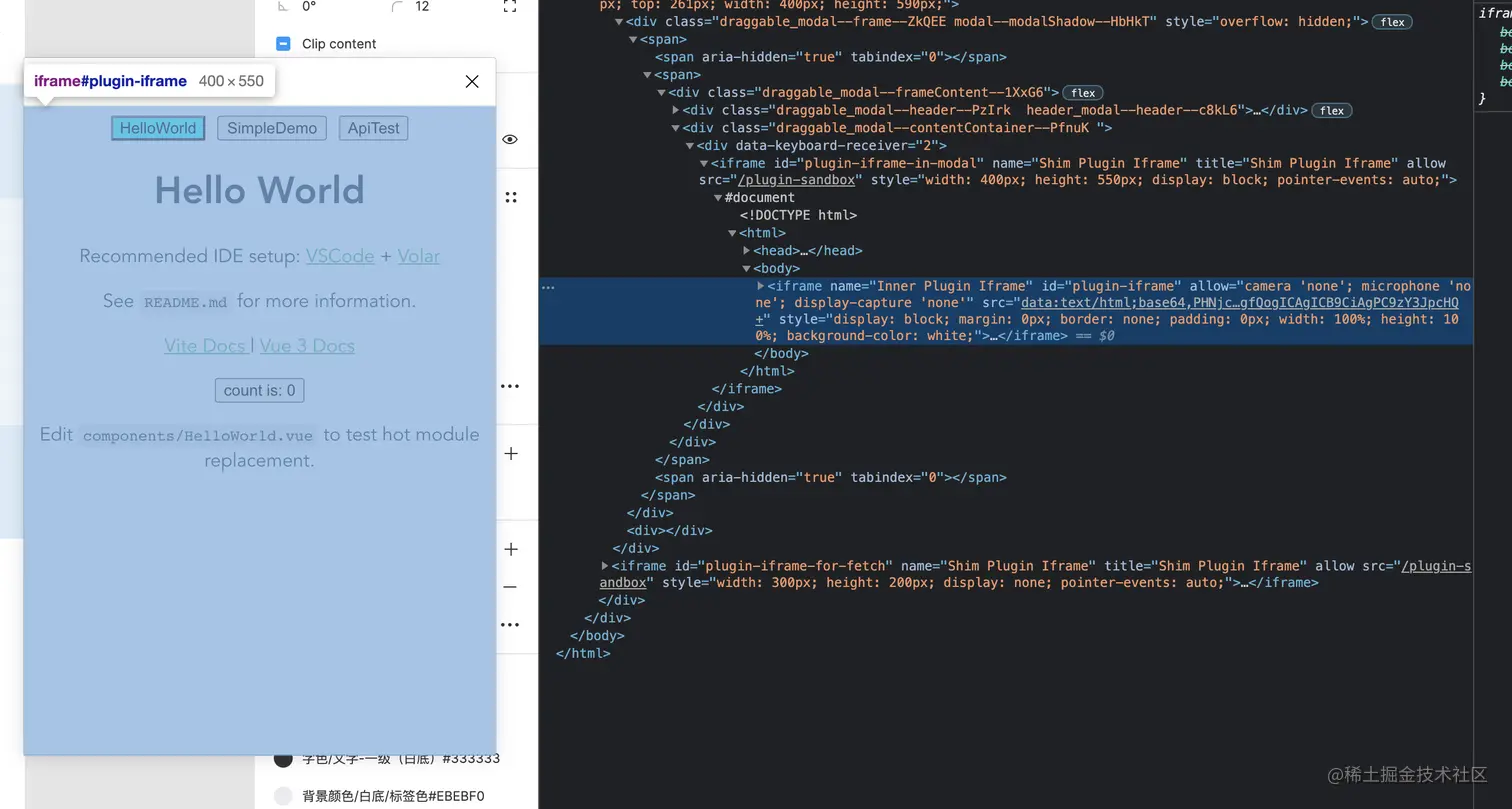Switch to the ApiTest tab in the plugin
1512x809 pixels.
(x=374, y=128)
